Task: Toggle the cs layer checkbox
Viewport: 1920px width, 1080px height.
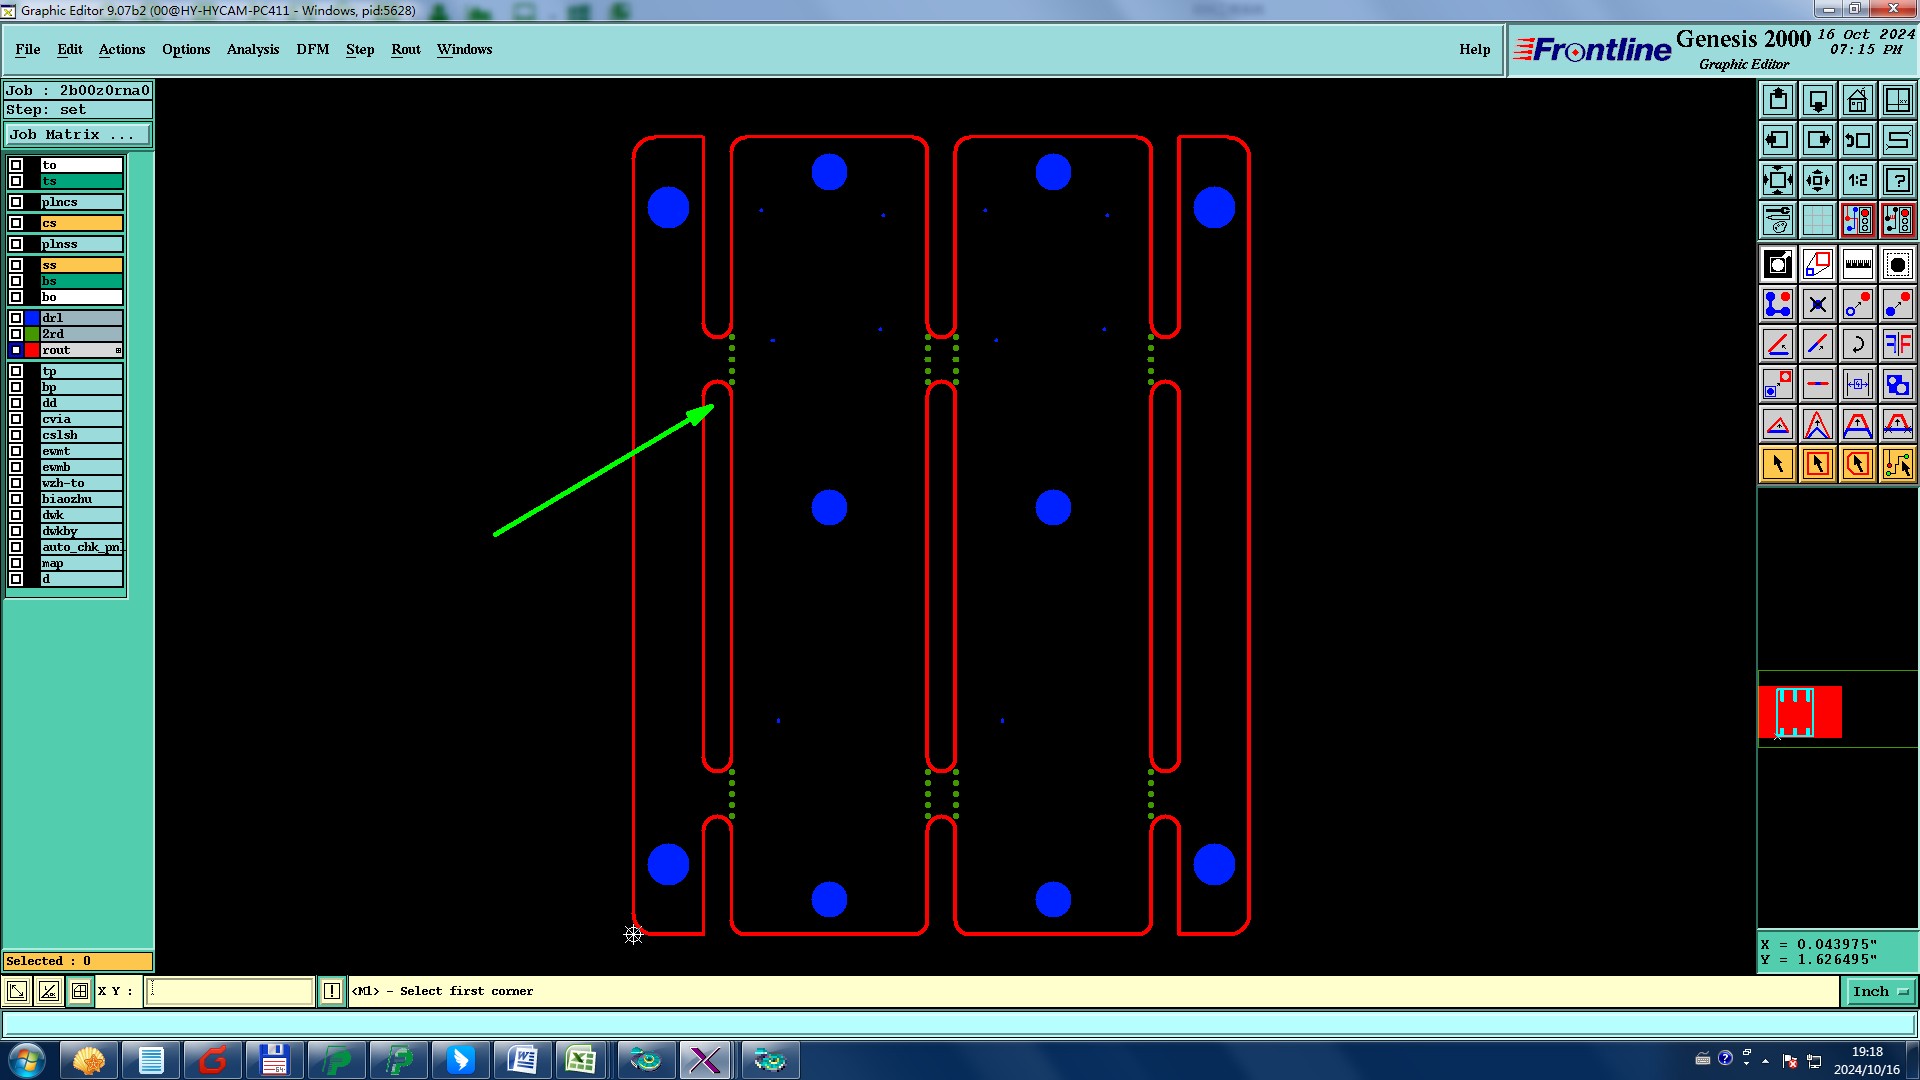Action: click(16, 223)
